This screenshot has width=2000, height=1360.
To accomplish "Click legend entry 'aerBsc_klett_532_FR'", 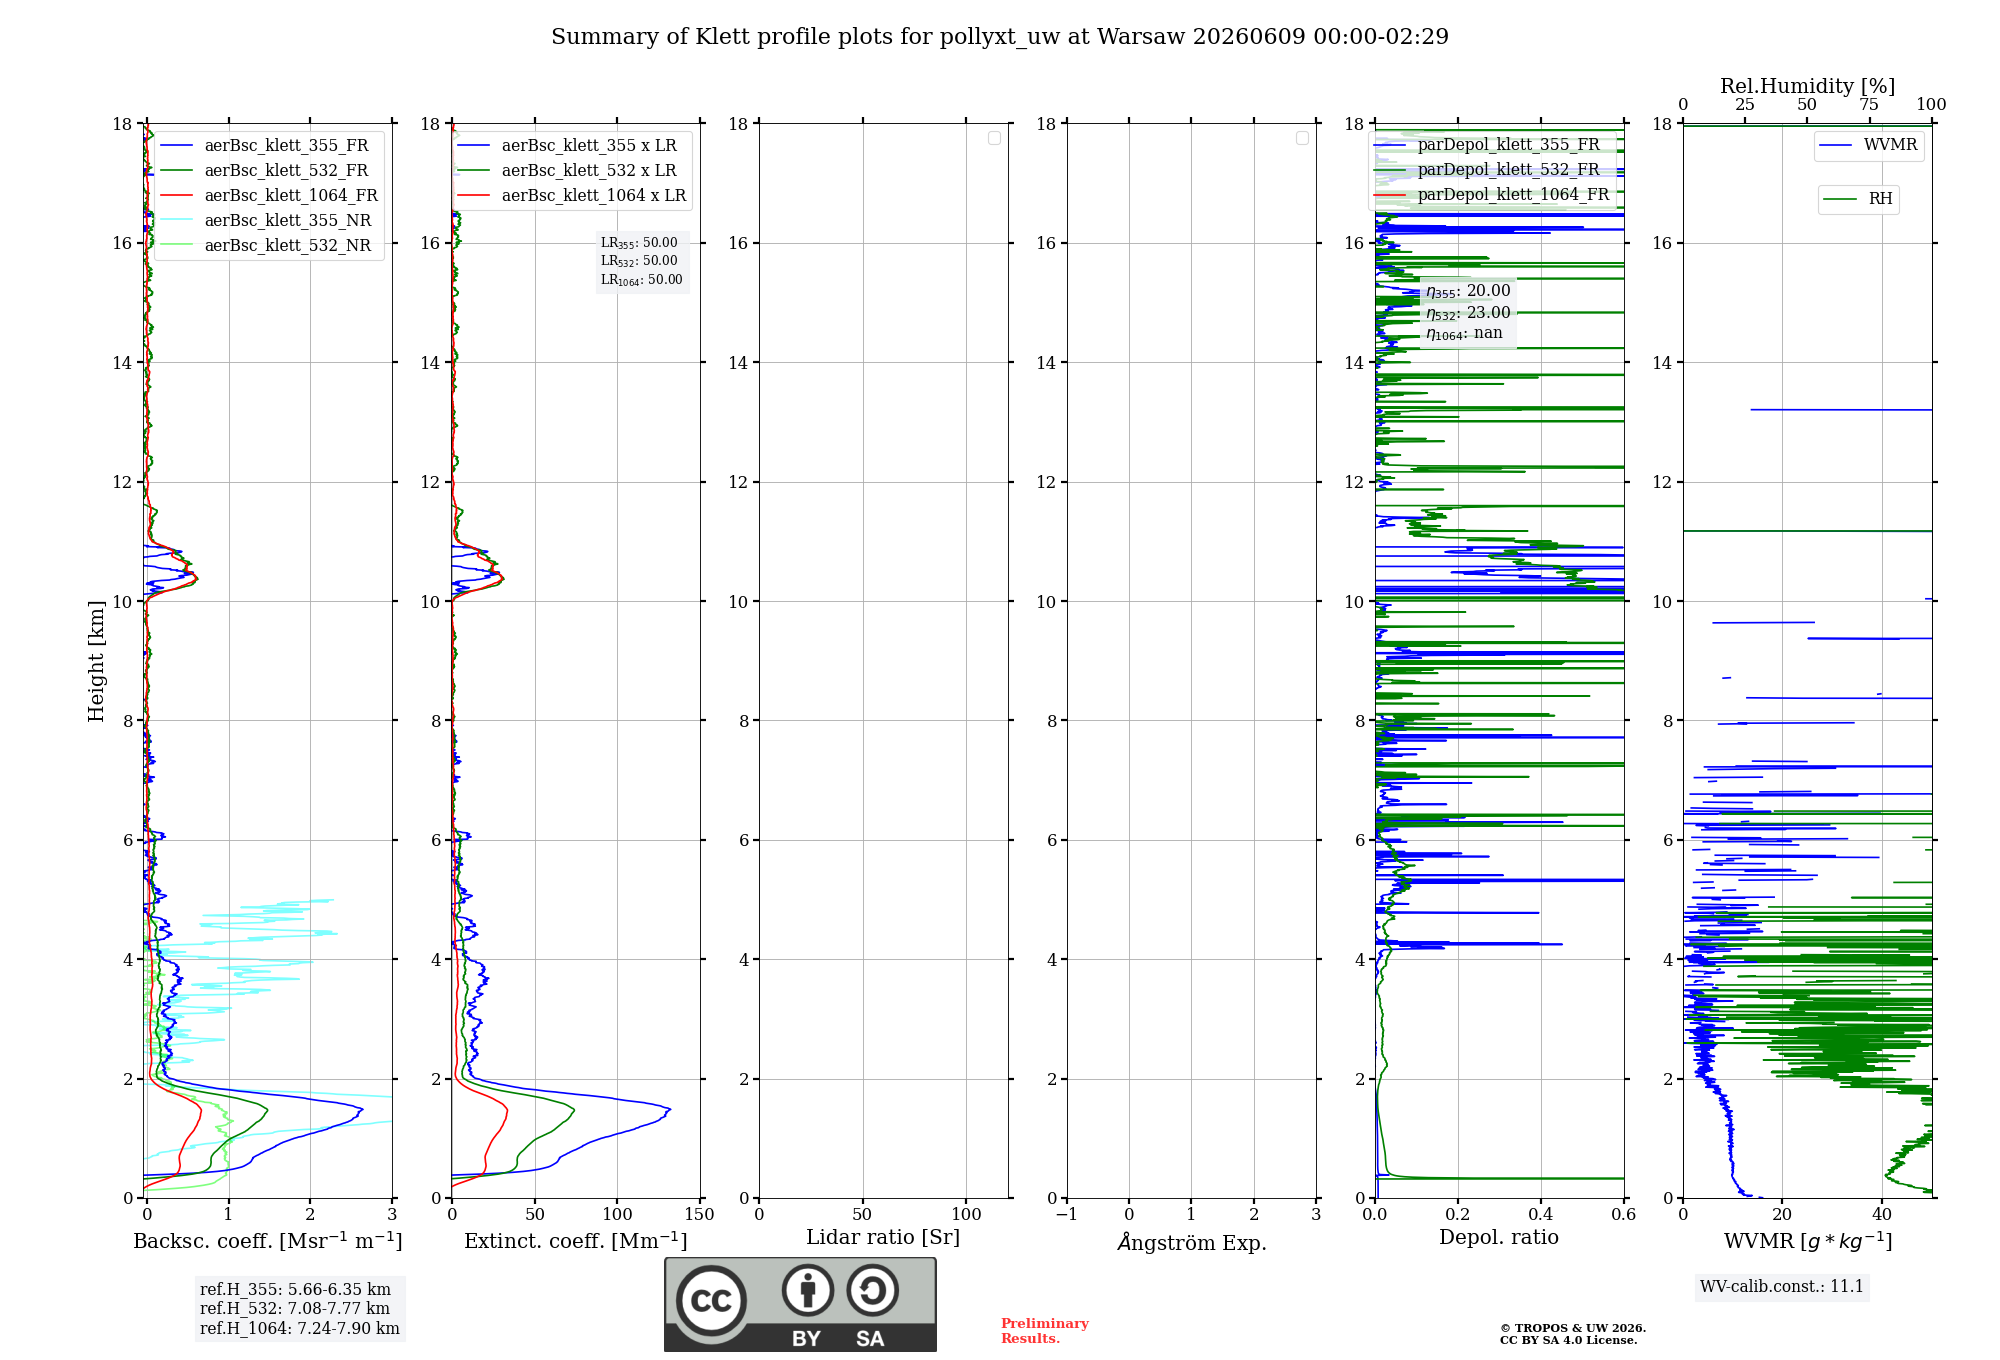I will point(286,171).
